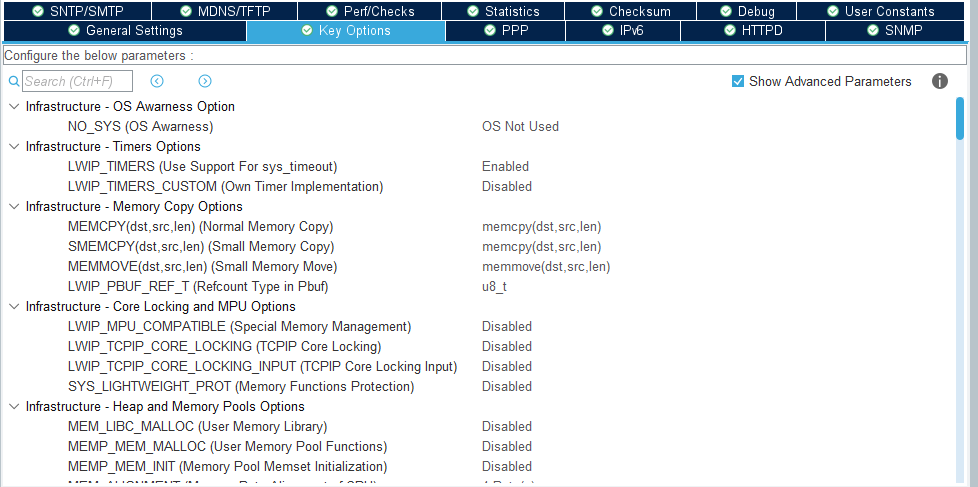Open the PPP tab
The width and height of the screenshot is (978, 487).
pyautogui.click(x=506, y=31)
